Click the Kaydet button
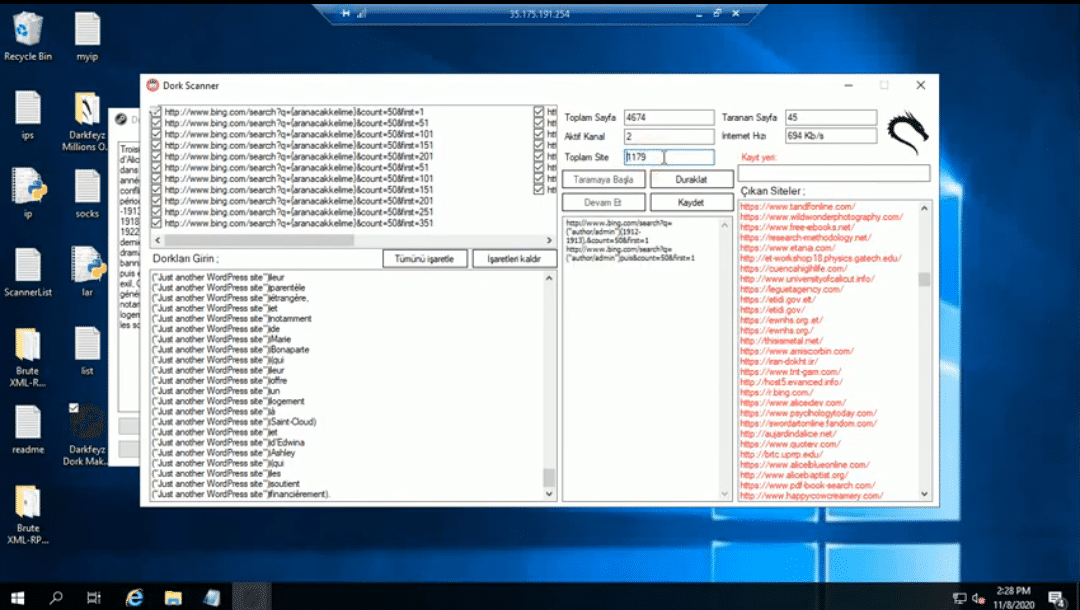The image size is (1080, 610). [691, 202]
